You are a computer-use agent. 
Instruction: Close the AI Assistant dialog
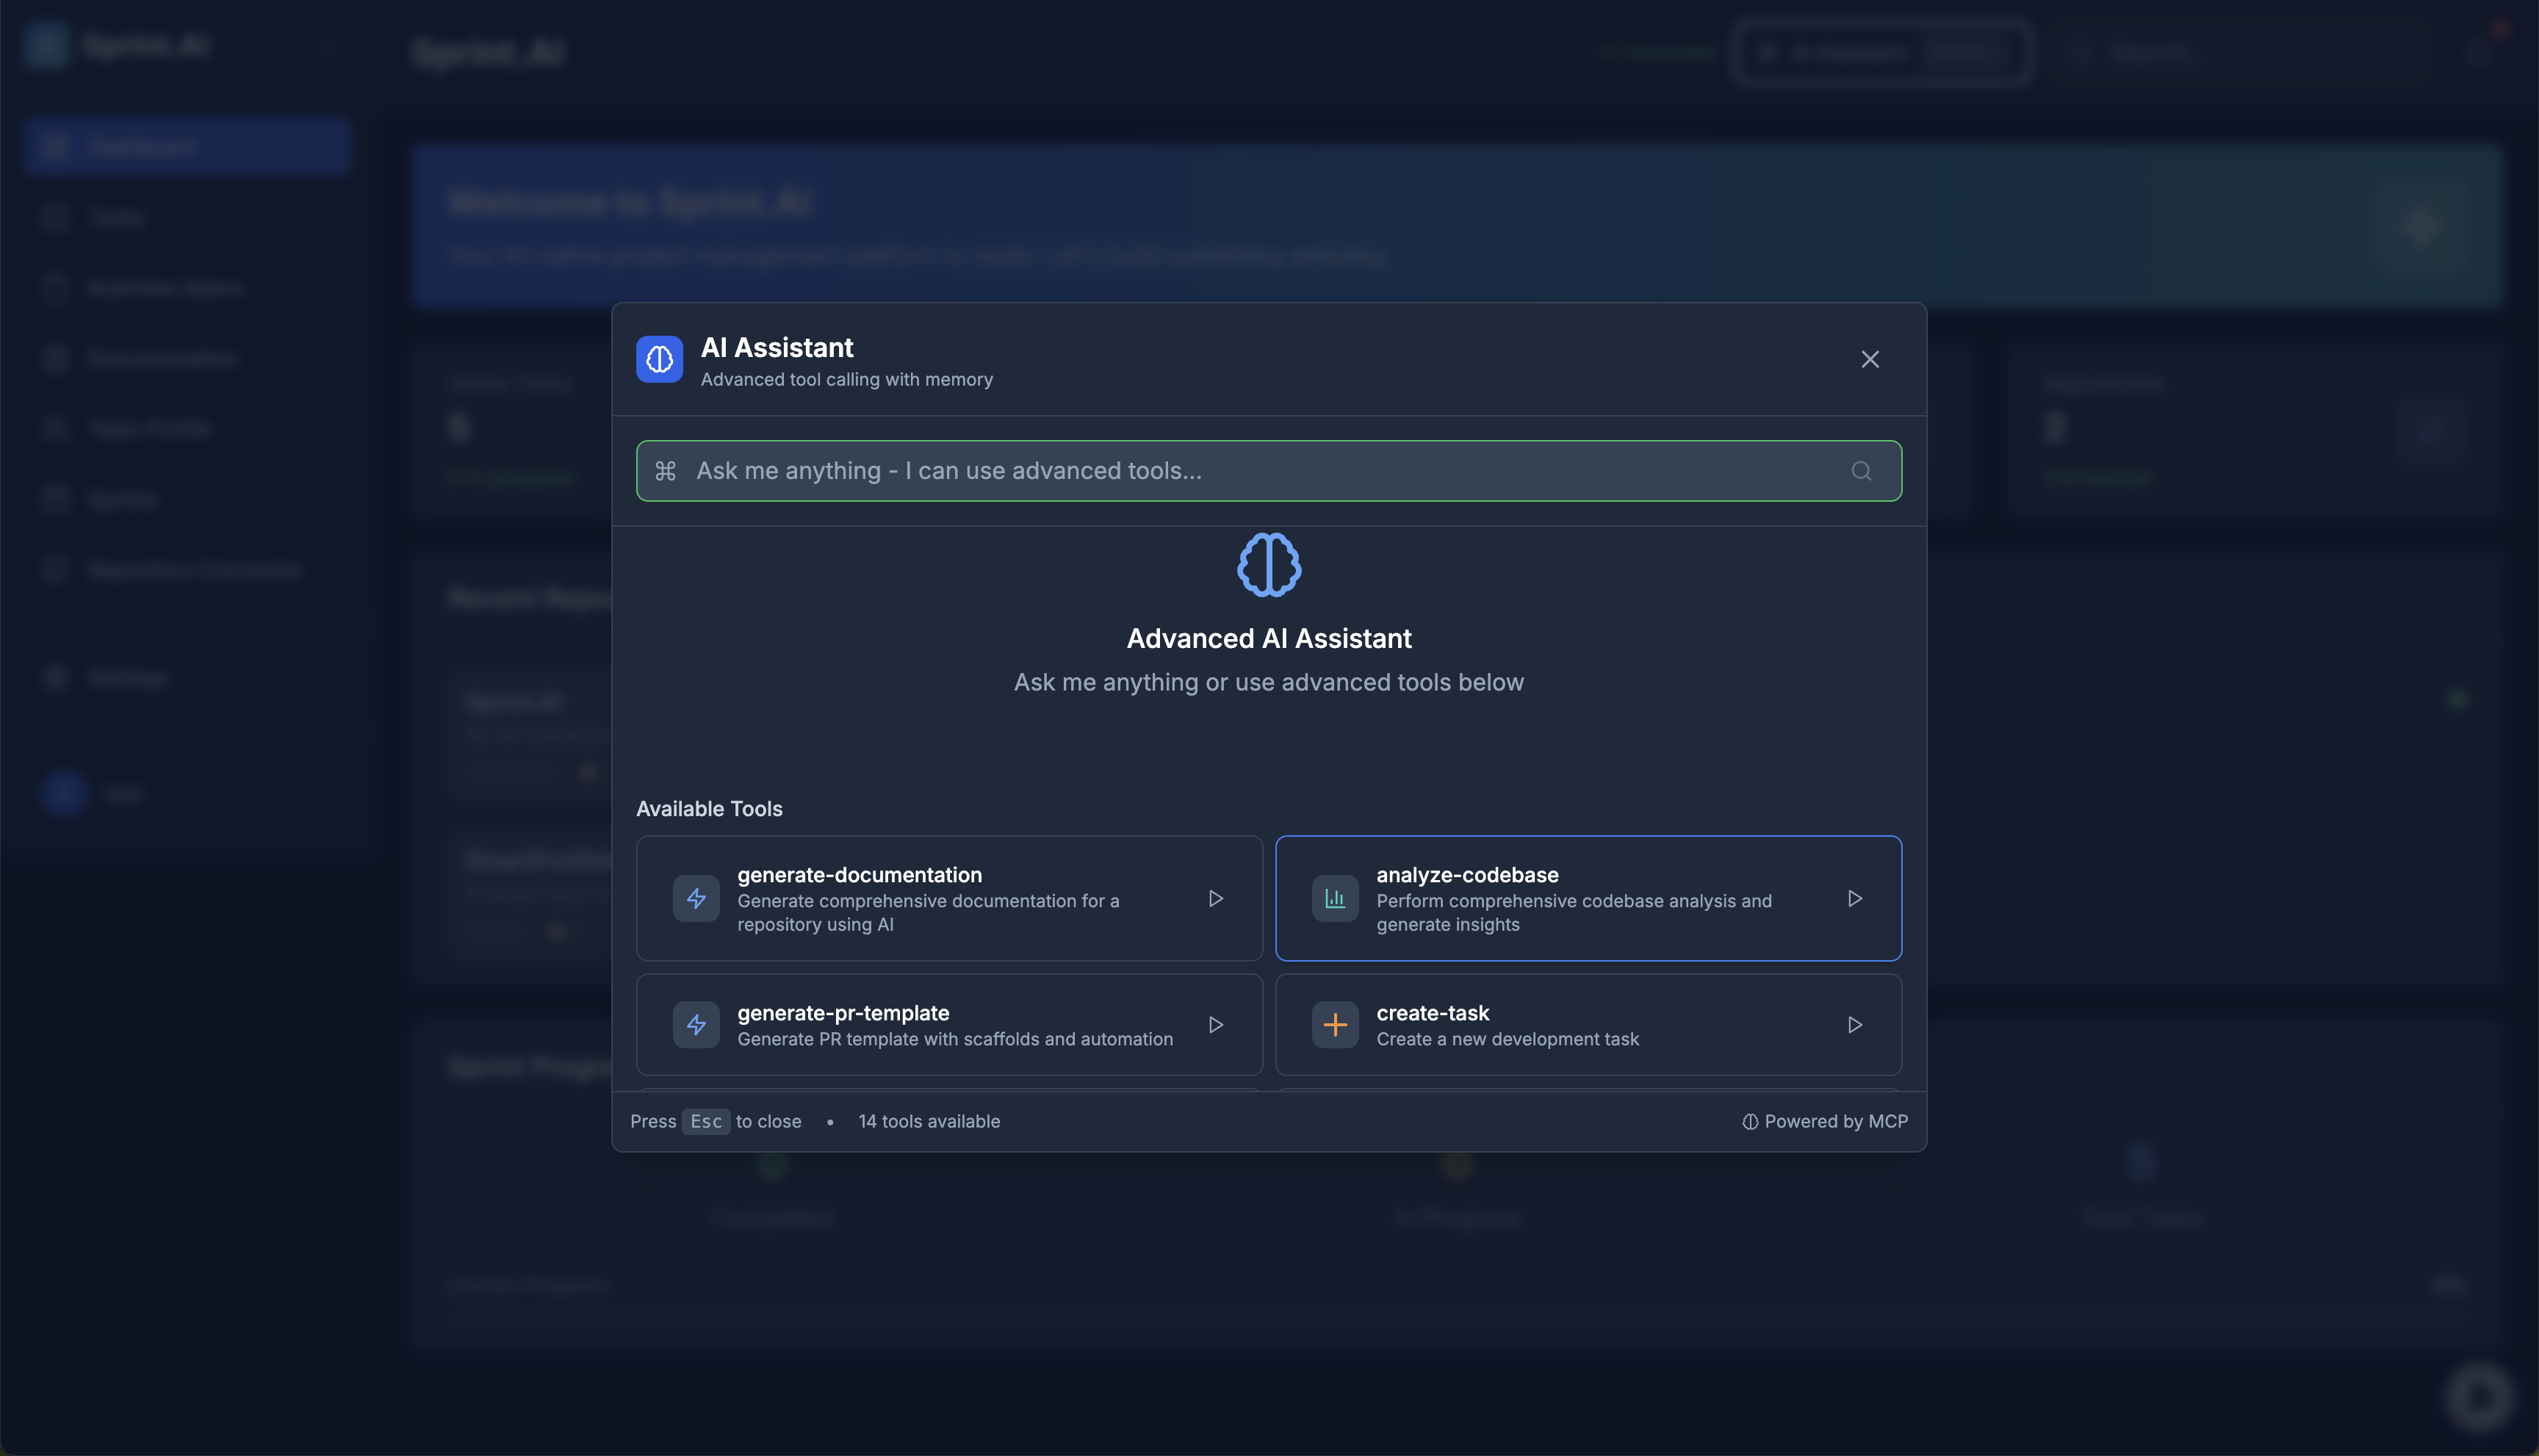pos(1869,359)
